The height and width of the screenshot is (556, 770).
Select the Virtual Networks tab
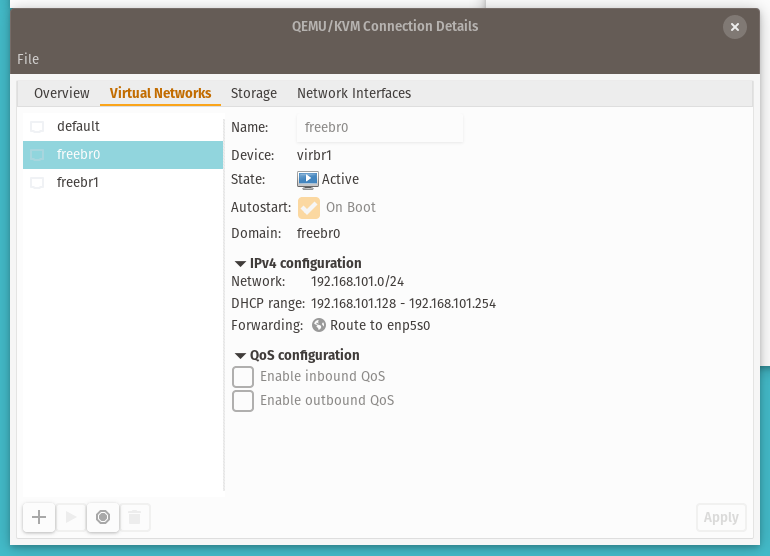click(x=161, y=93)
